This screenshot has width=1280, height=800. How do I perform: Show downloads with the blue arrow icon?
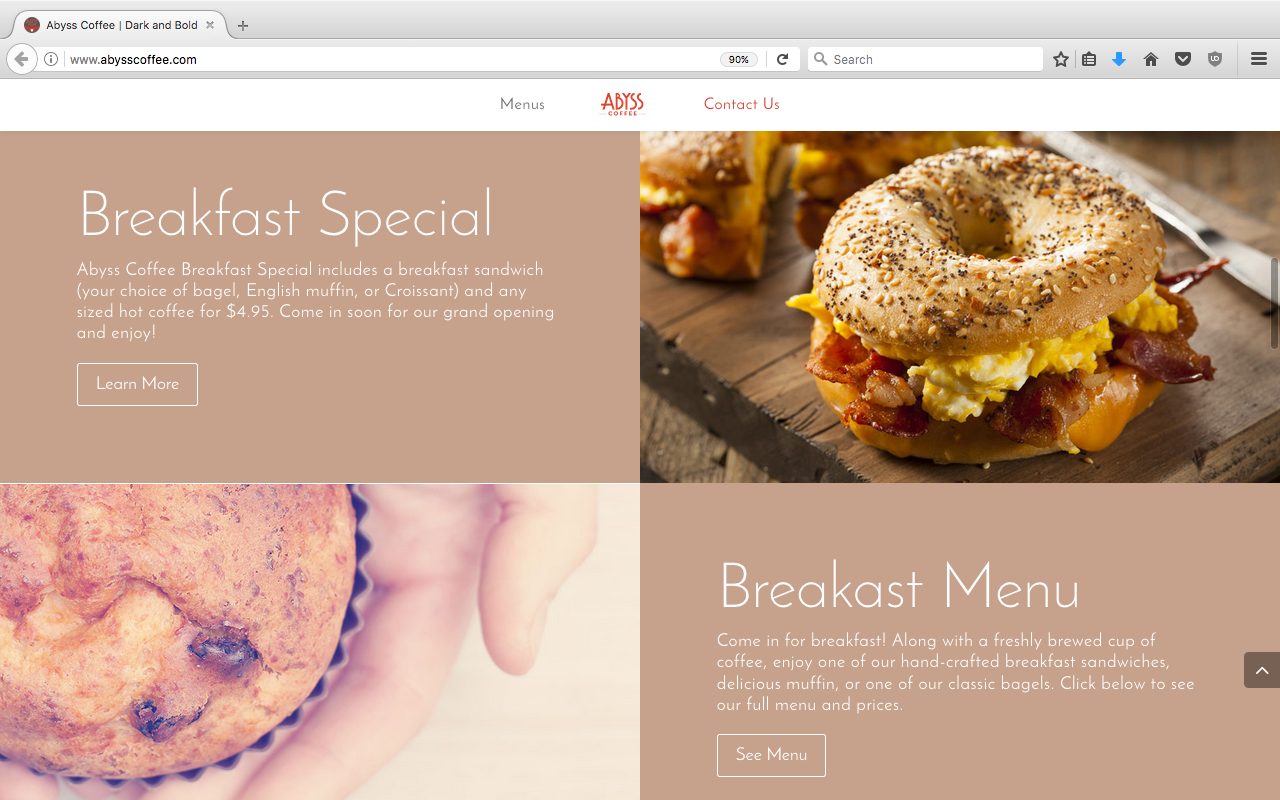1119,59
